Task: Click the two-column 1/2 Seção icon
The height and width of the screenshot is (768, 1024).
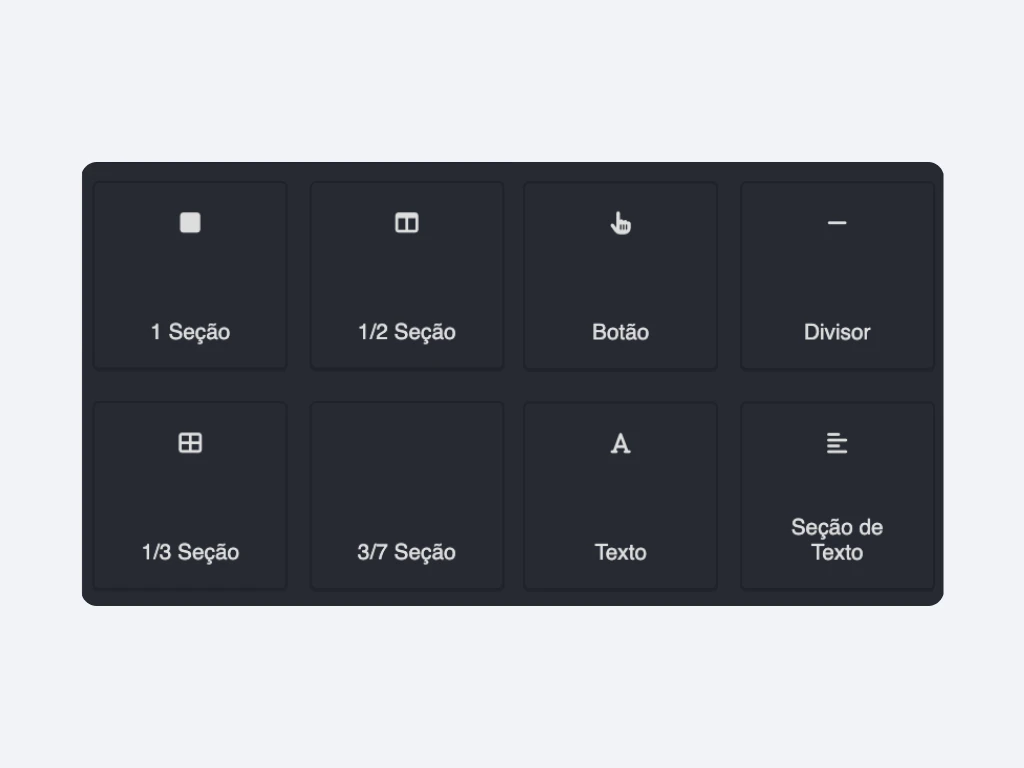Action: click(407, 223)
